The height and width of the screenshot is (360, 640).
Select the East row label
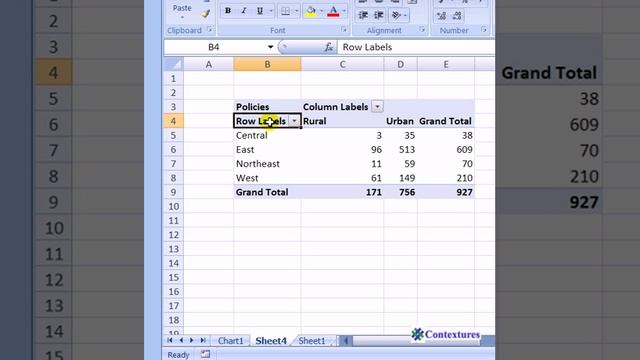[267, 149]
